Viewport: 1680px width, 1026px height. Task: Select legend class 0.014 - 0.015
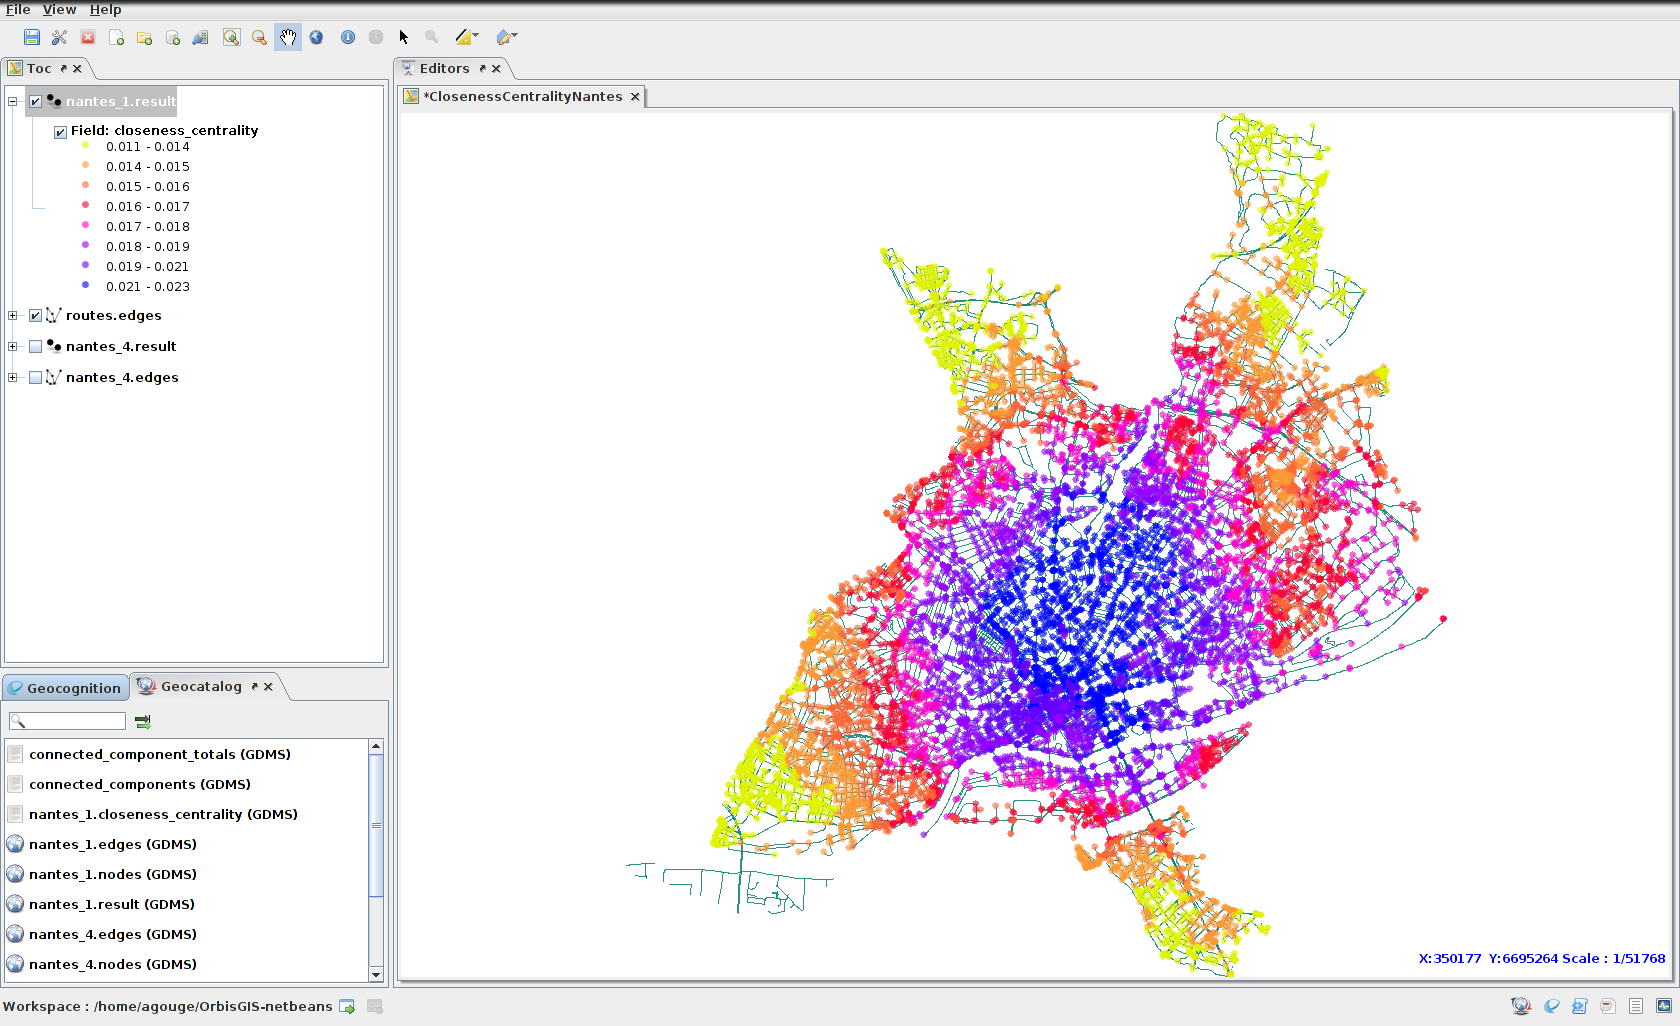[x=148, y=166]
